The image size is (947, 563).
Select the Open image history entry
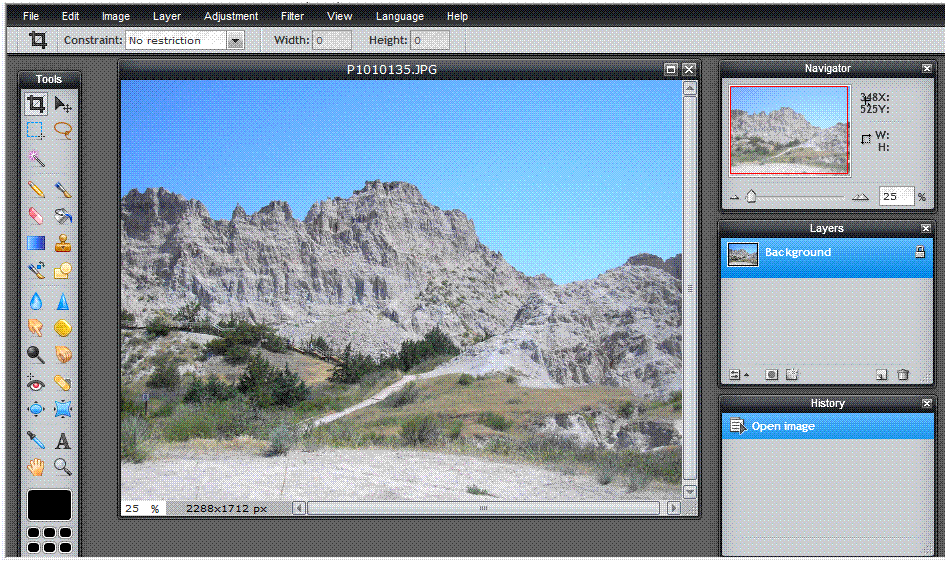point(783,427)
